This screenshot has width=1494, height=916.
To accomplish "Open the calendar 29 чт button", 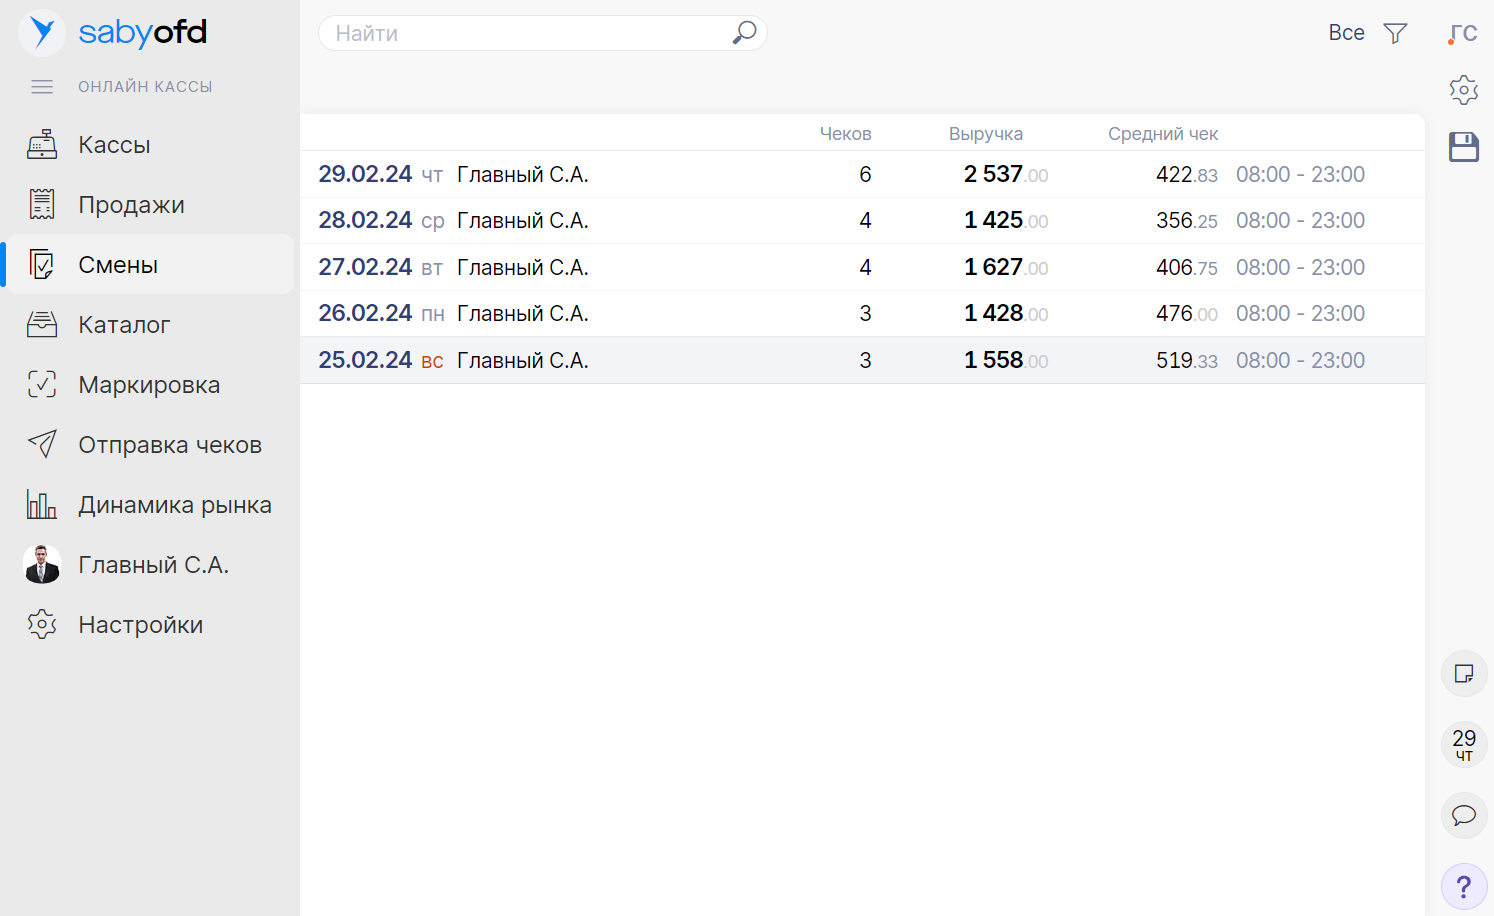I will [x=1464, y=744].
